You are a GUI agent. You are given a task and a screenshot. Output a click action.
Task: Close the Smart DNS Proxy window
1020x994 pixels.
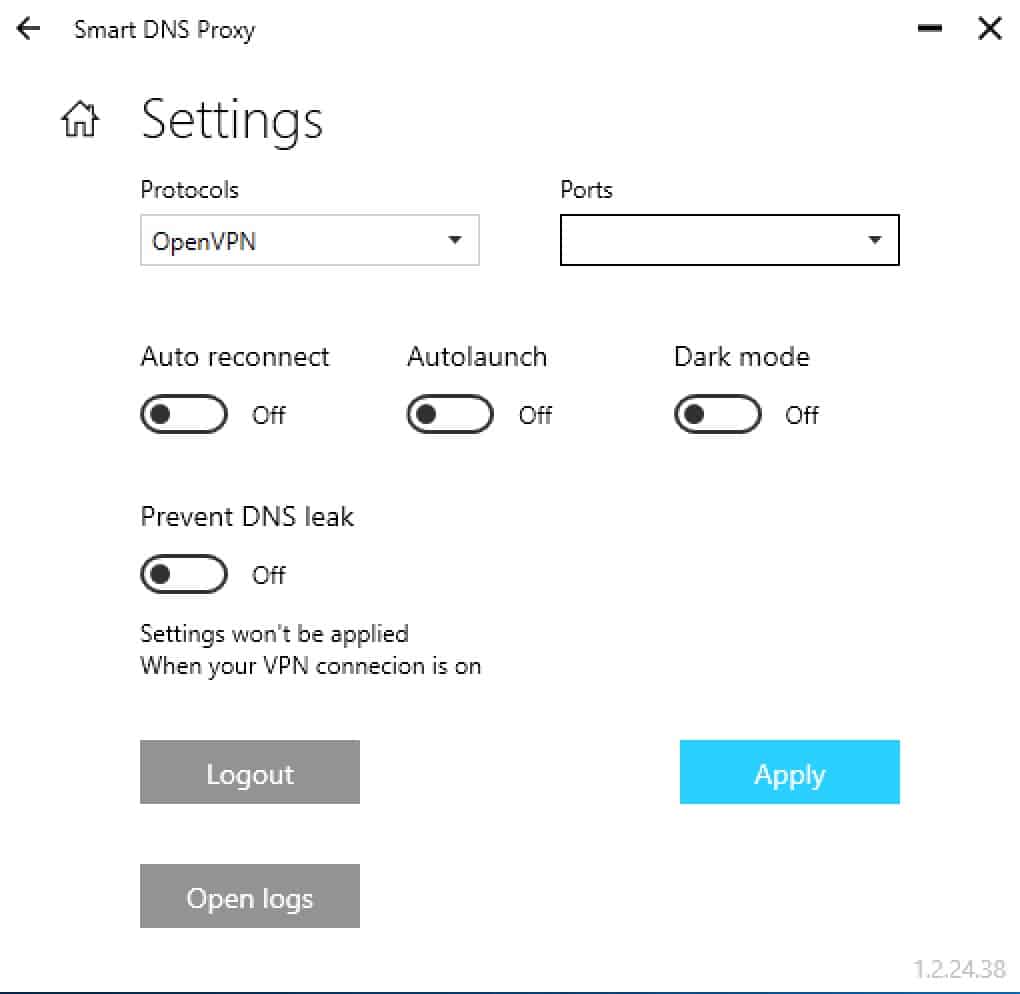tap(989, 28)
